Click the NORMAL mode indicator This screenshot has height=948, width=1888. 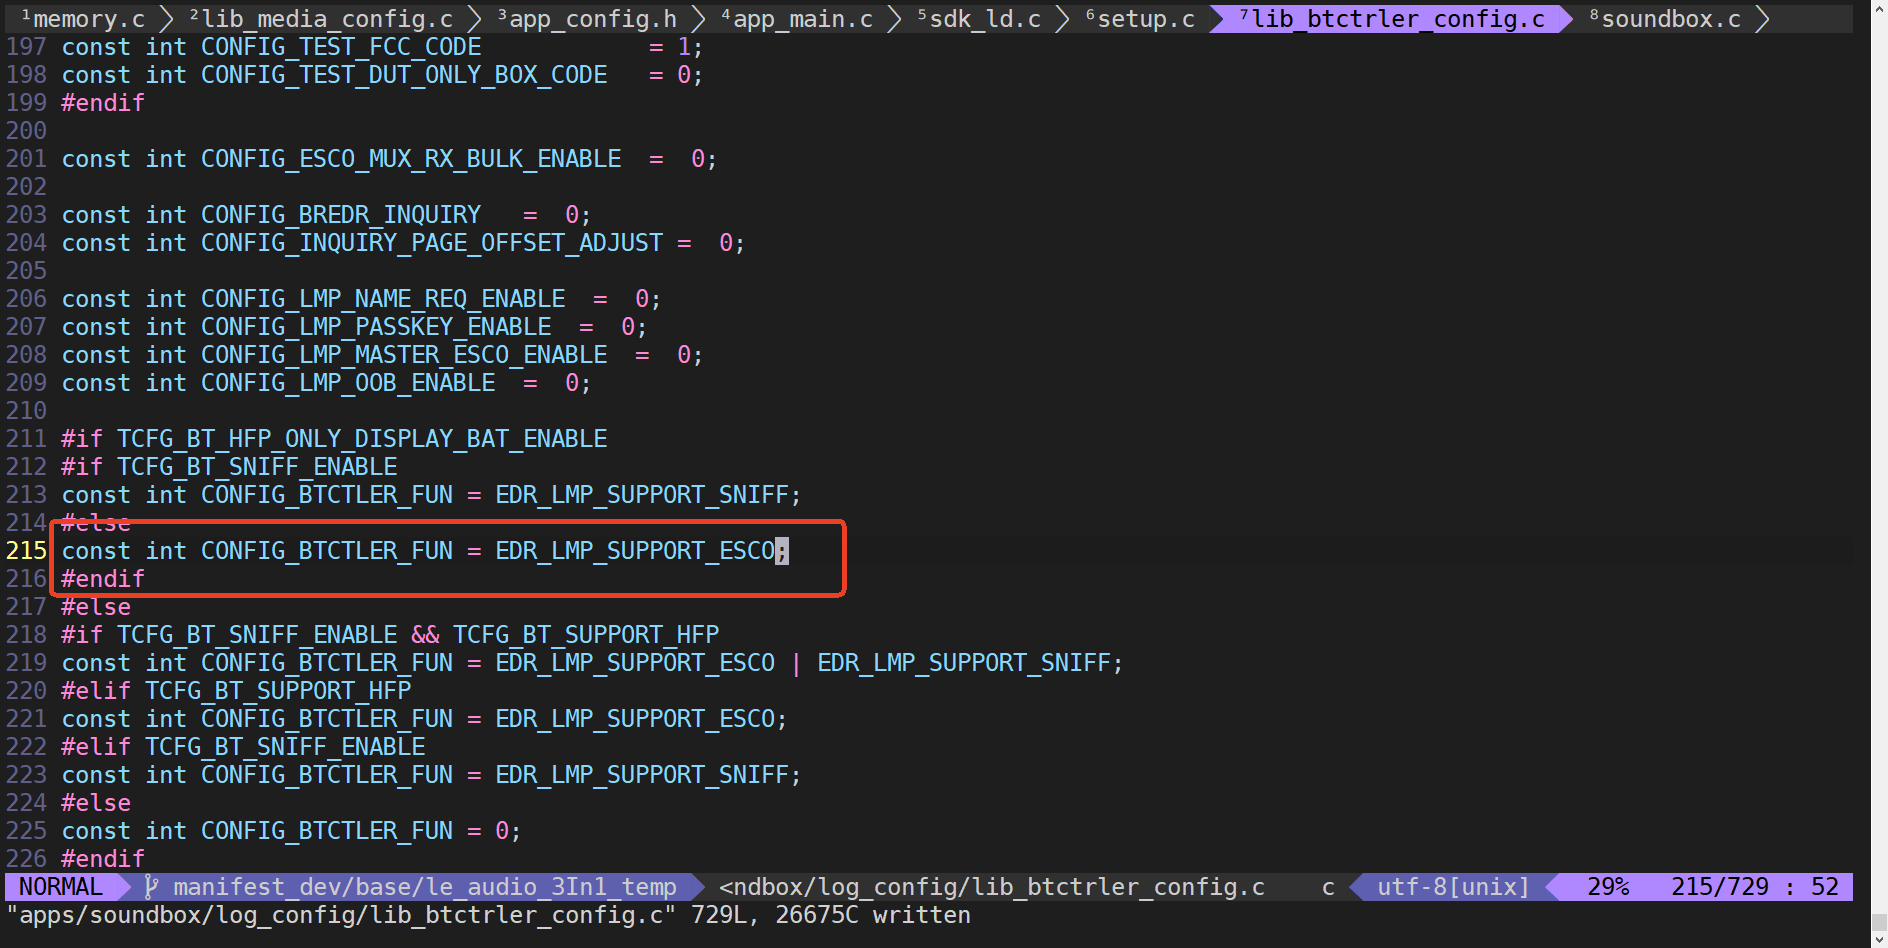(x=61, y=887)
